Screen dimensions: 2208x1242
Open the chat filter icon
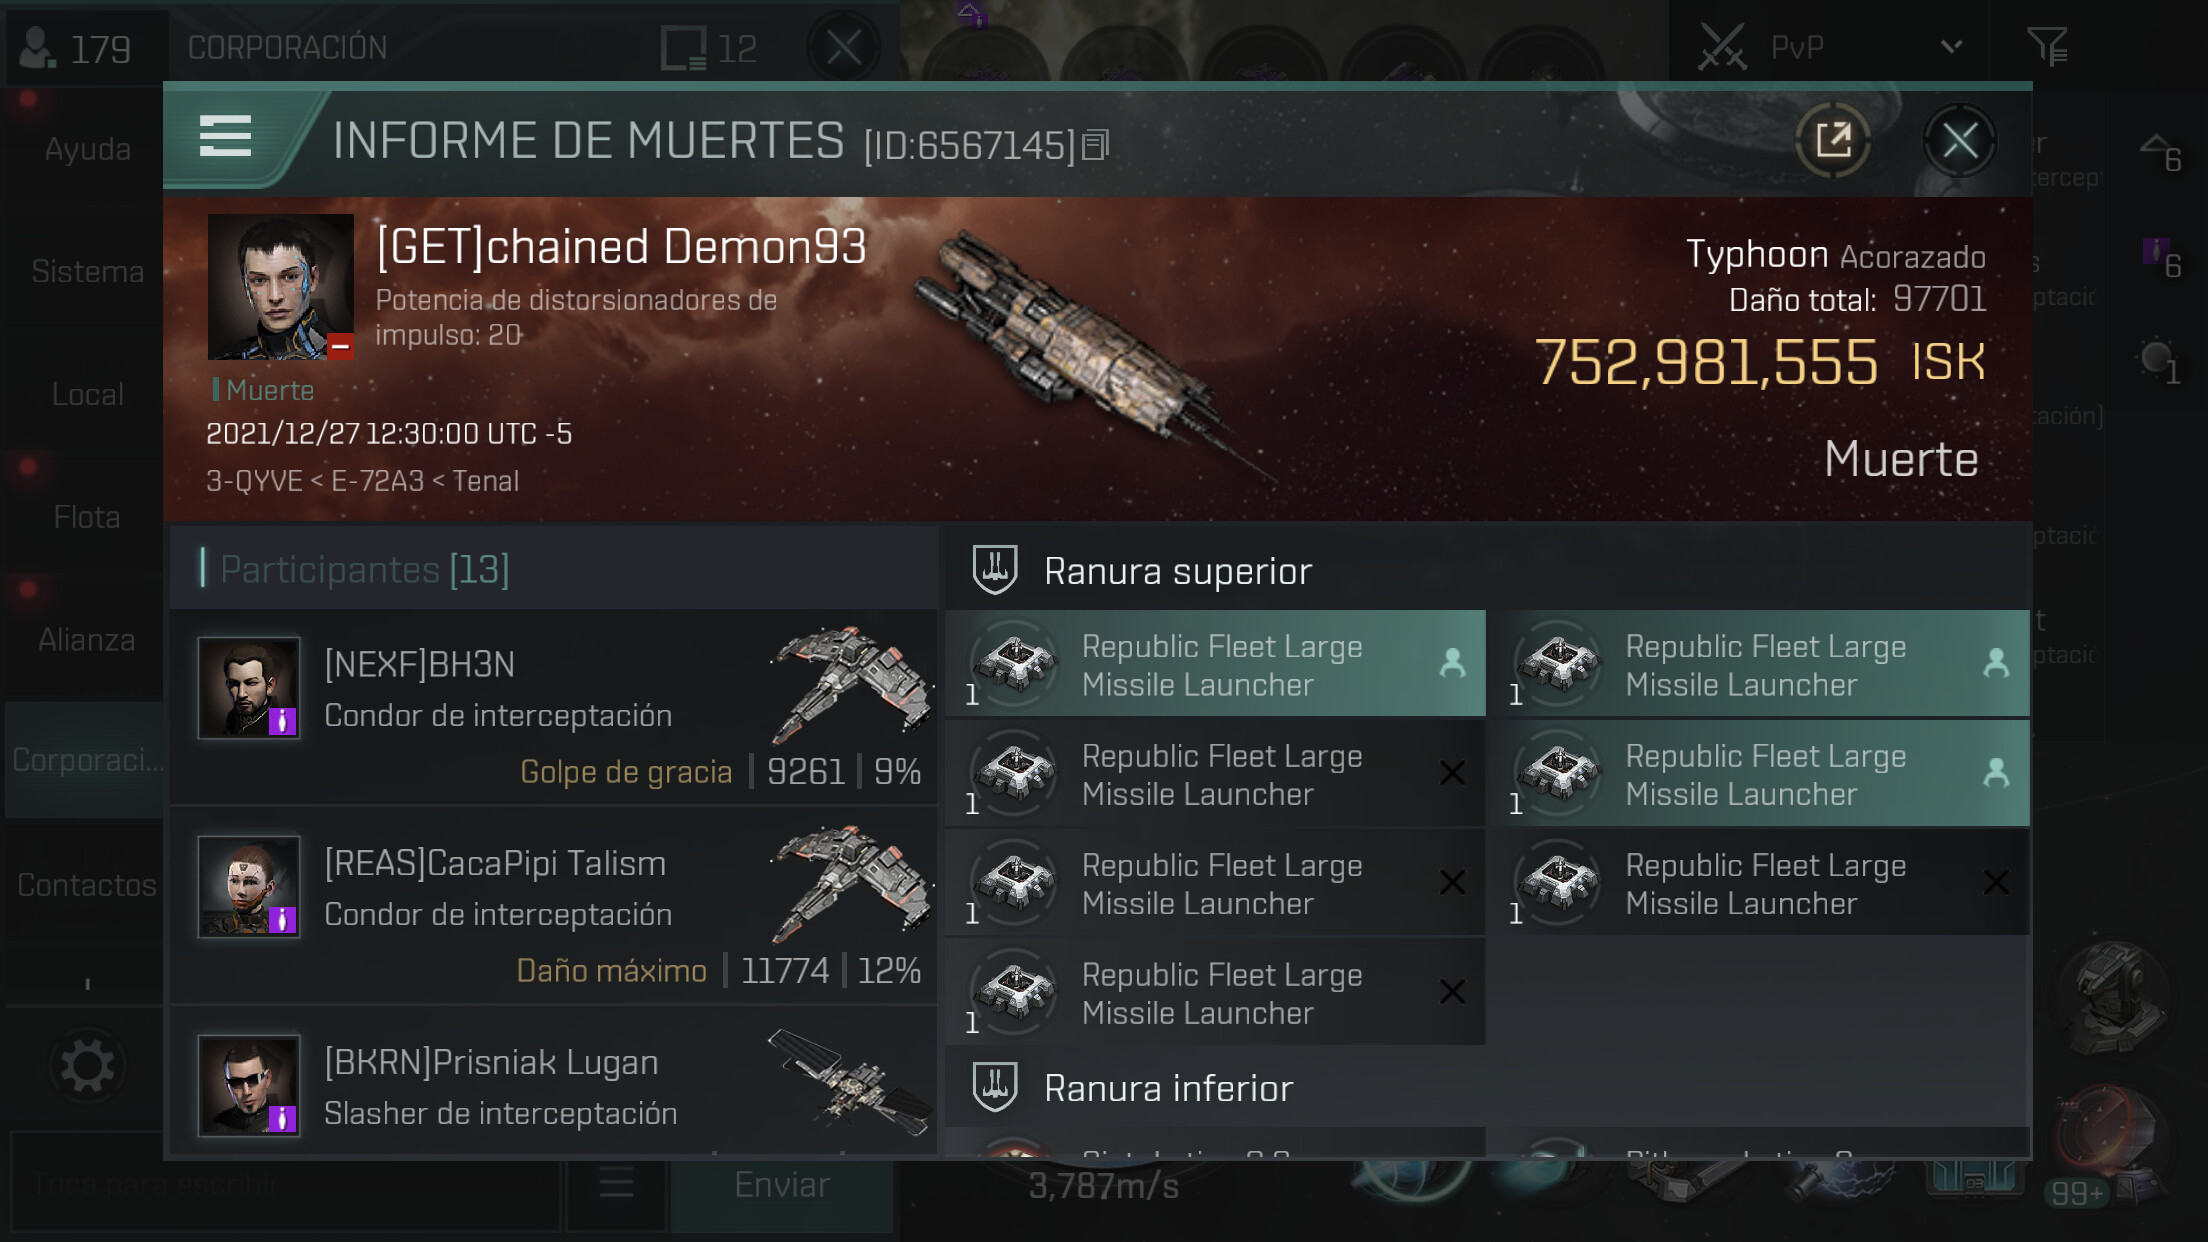pos(2047,46)
